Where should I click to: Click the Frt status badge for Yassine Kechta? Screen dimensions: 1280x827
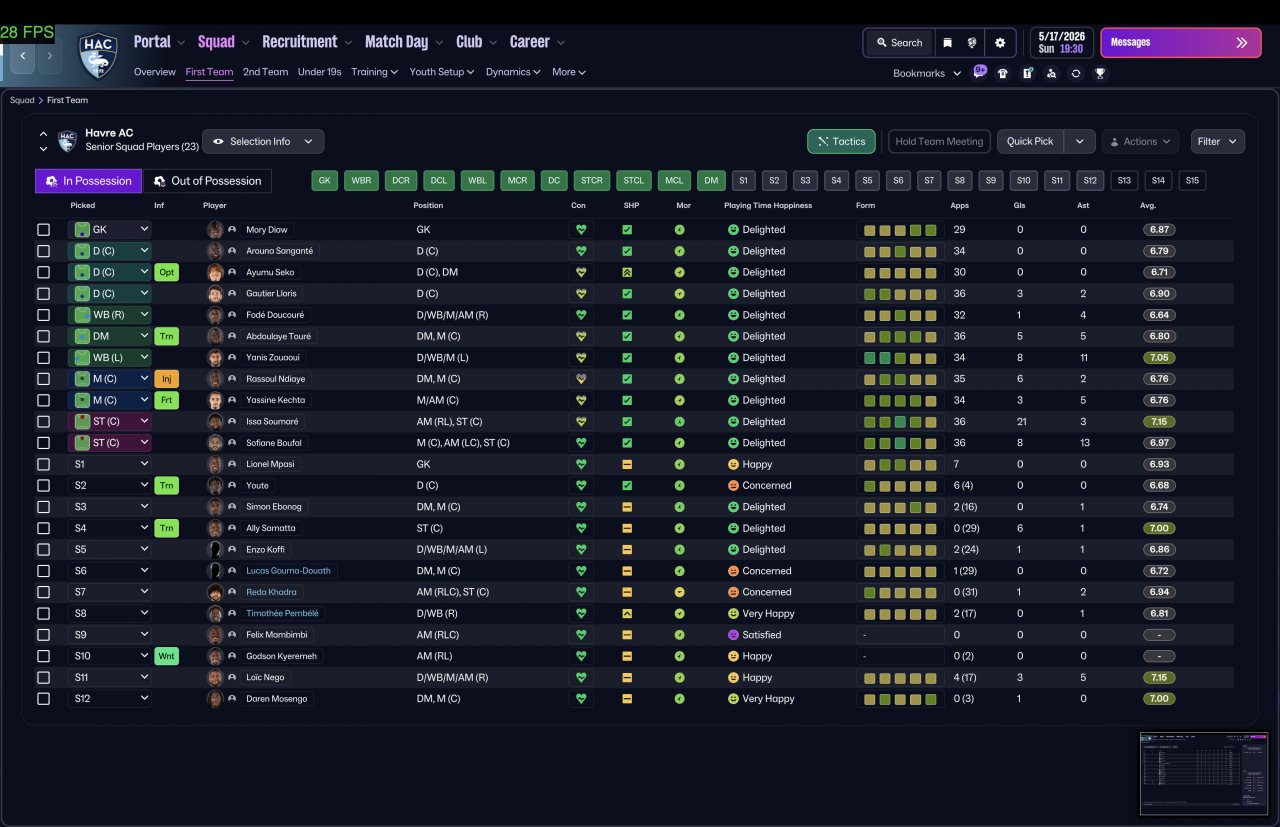pos(166,400)
